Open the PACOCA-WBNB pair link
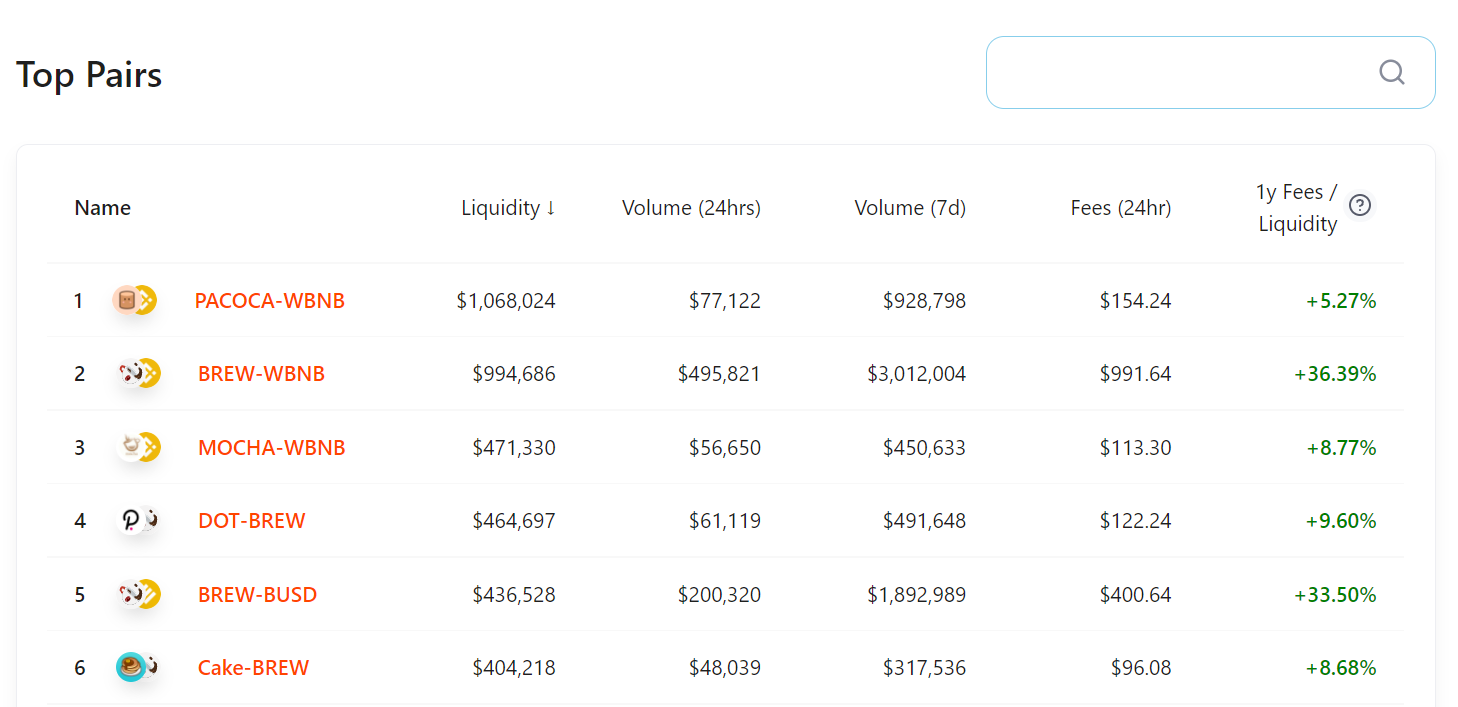The image size is (1458, 707). (x=270, y=301)
